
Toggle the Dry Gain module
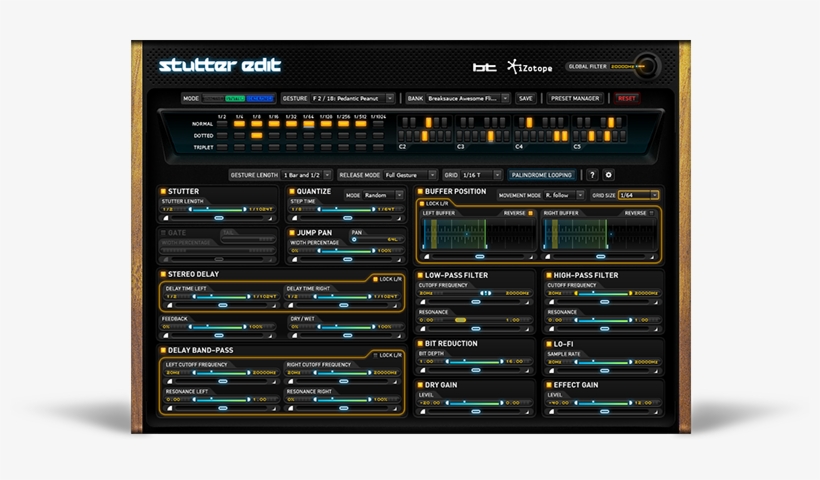[x=420, y=385]
